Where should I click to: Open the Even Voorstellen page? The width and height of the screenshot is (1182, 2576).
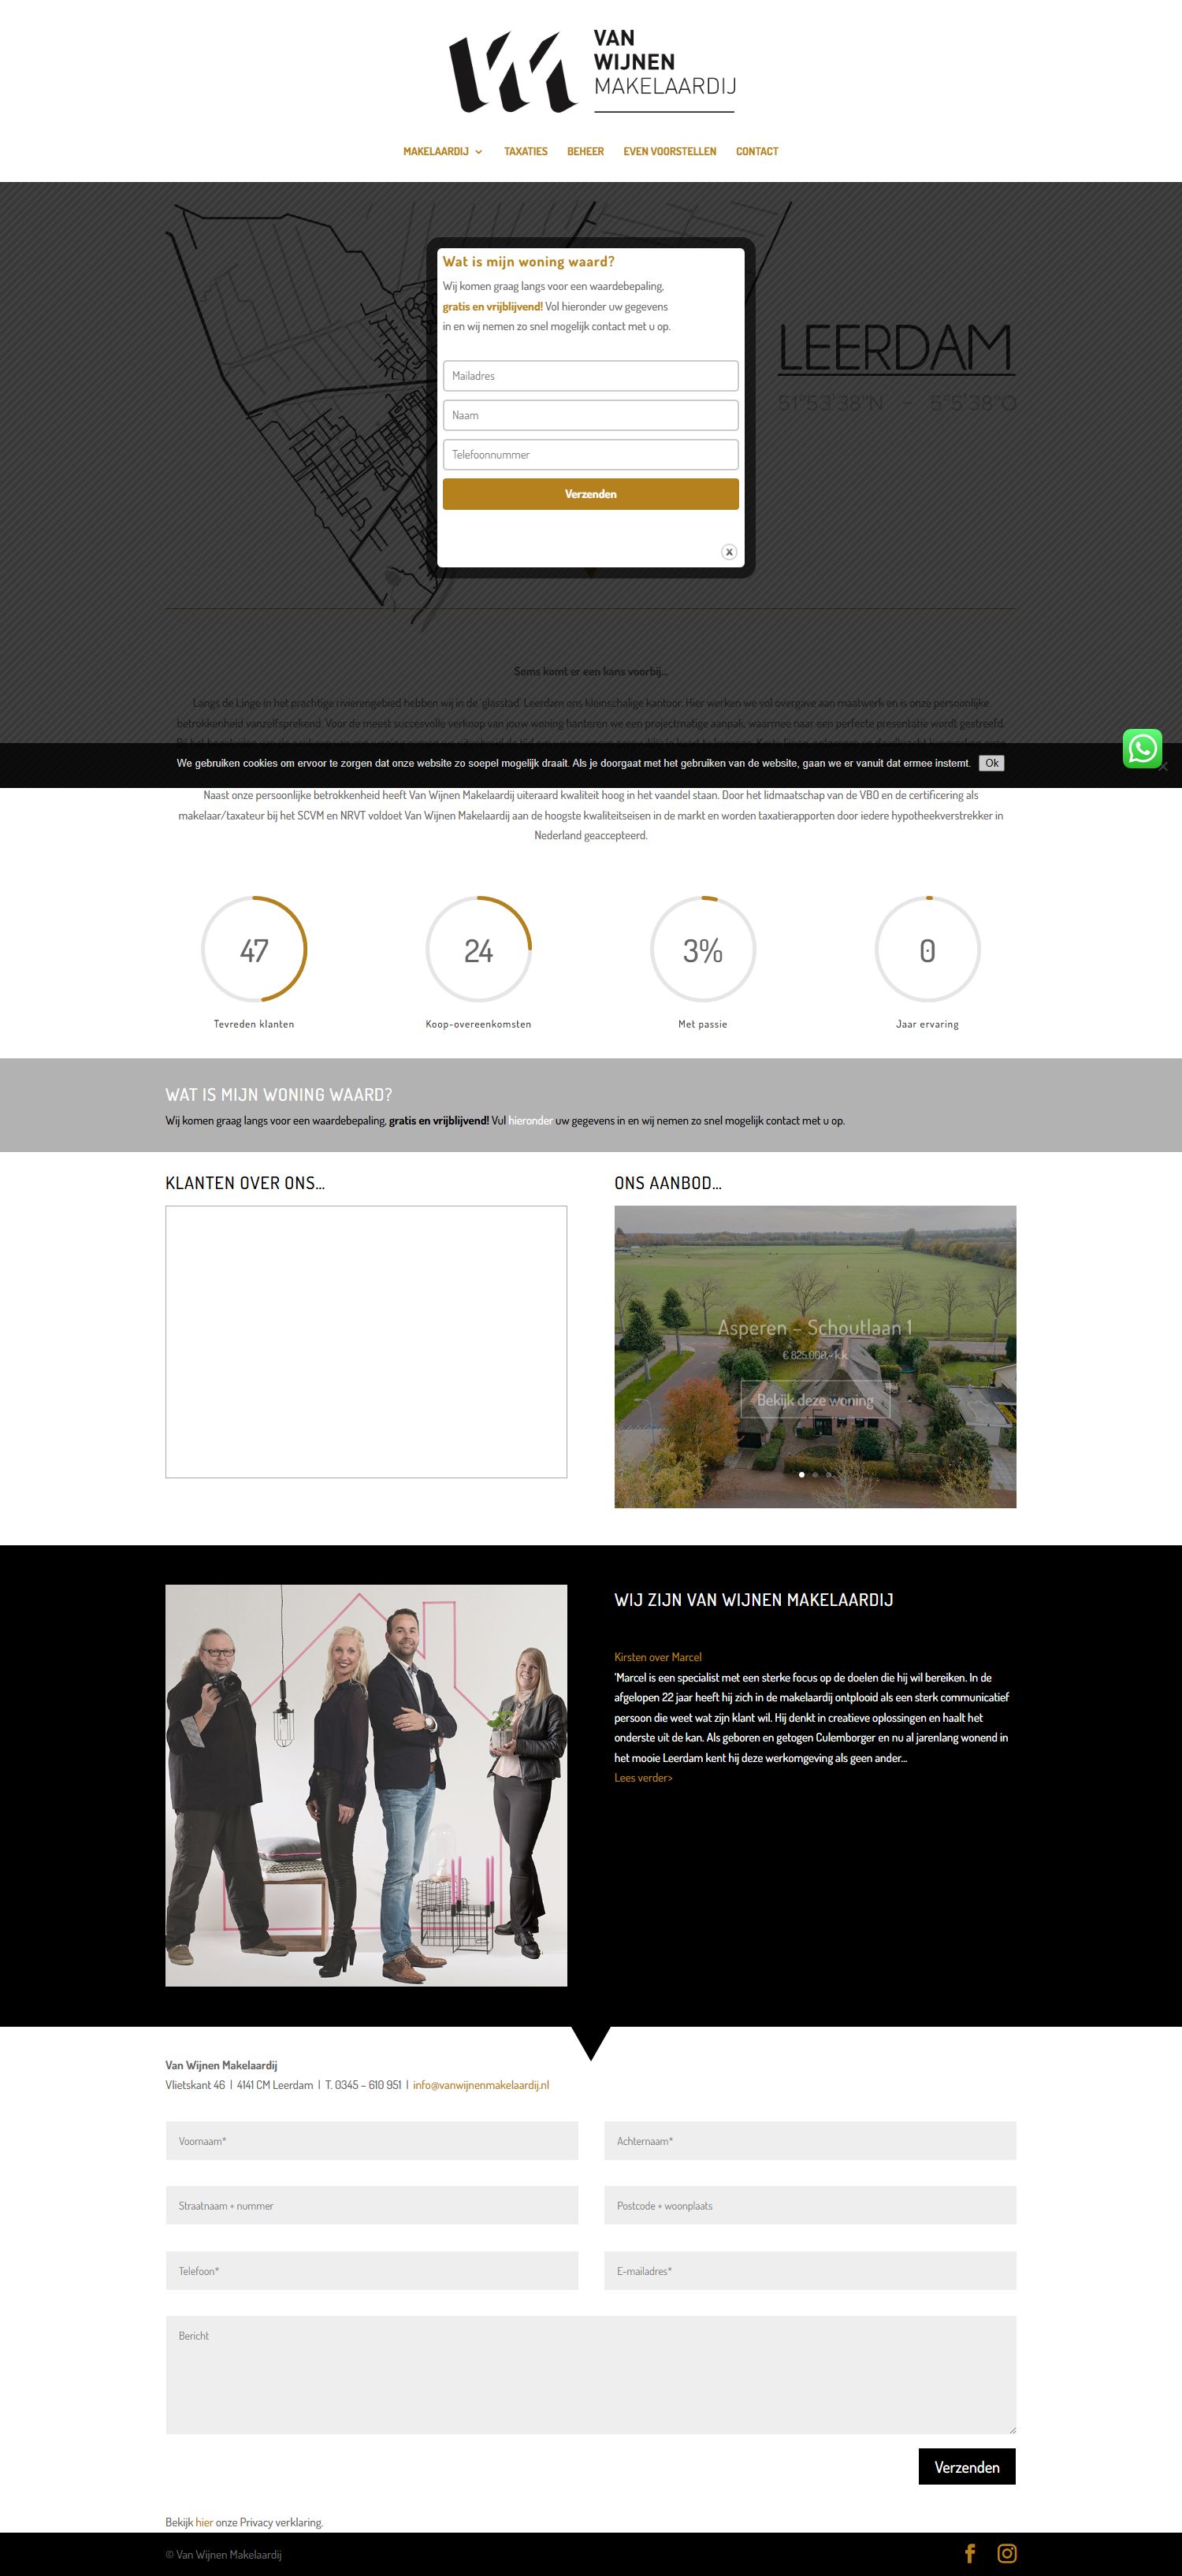point(669,152)
